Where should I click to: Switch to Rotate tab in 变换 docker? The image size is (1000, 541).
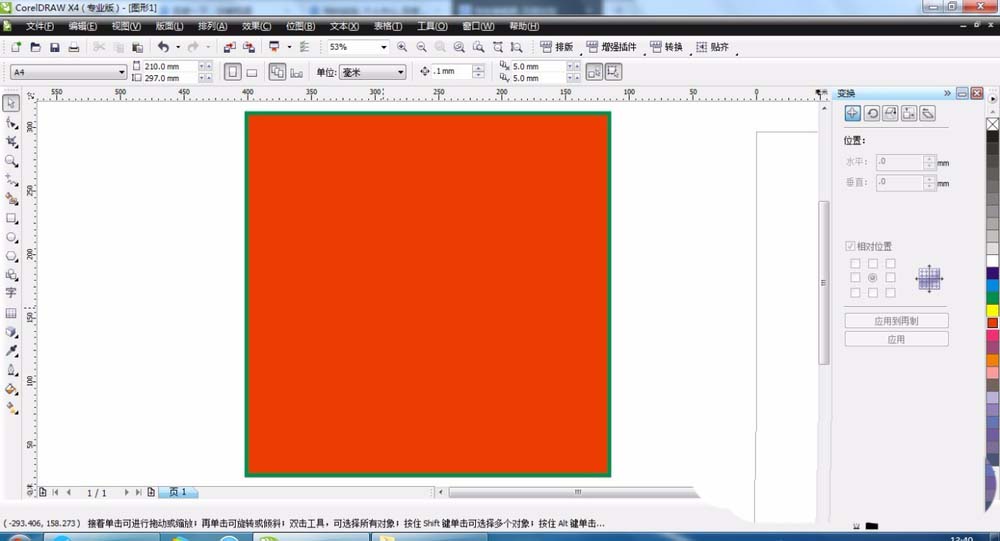872,114
